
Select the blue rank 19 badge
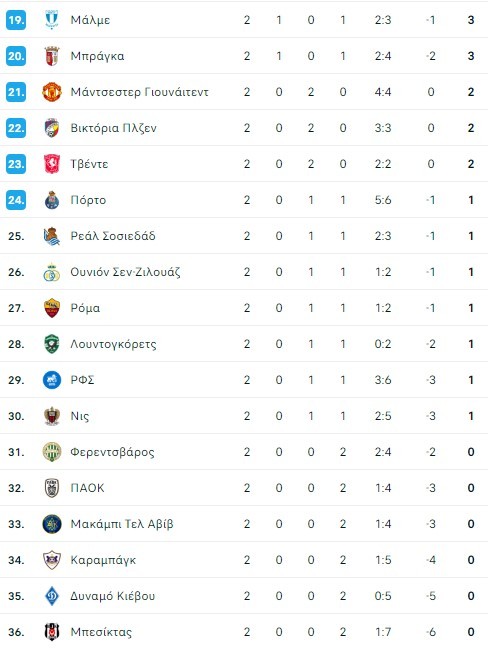coord(16,20)
